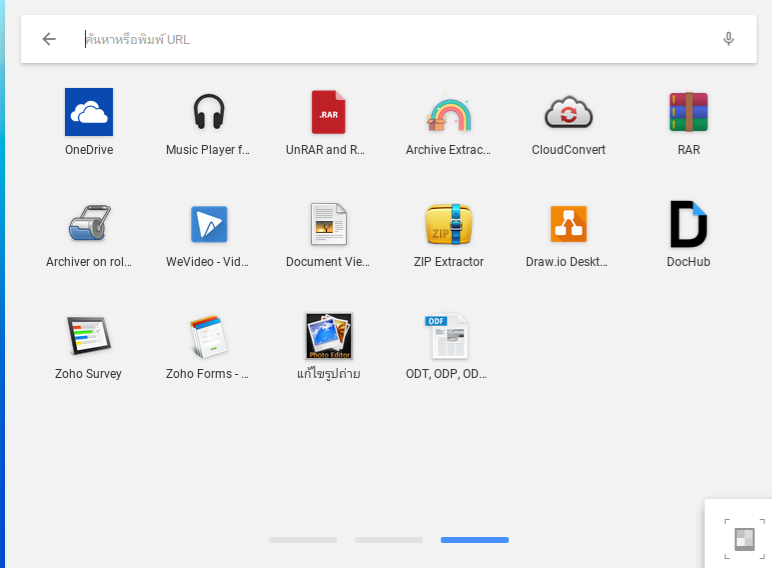This screenshot has width=772, height=568.
Task: Click the 'CloudConvert' label text
Action: [569, 150]
